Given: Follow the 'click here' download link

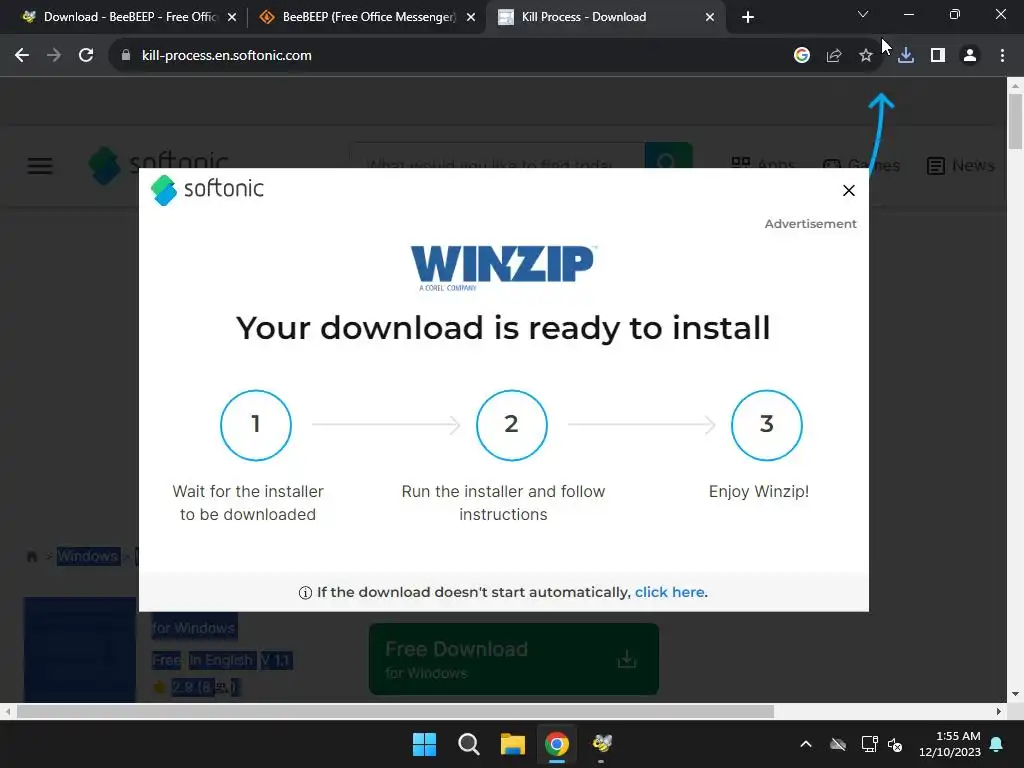Looking at the screenshot, I should pos(669,592).
